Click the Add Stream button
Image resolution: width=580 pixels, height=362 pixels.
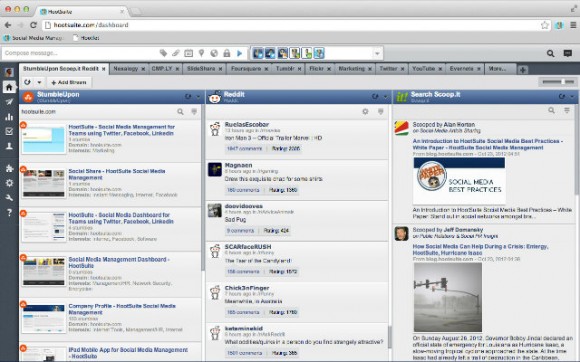pos(68,82)
